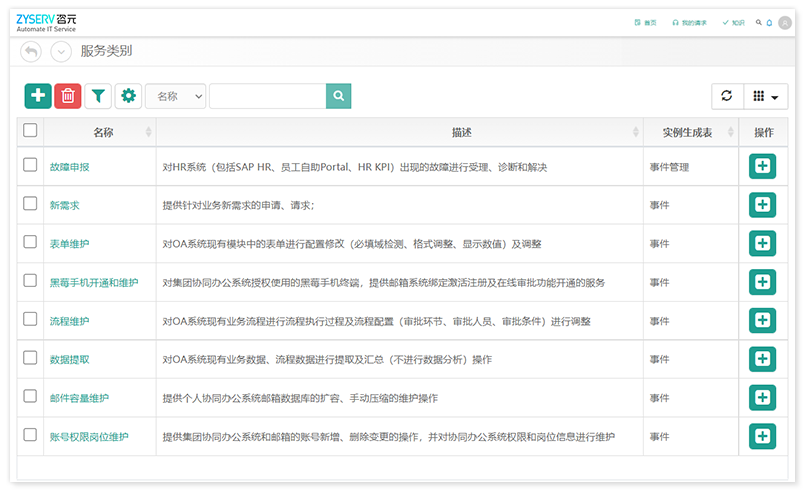Expand the circular chevron-down button
The width and height of the screenshot is (808, 495).
[61, 52]
